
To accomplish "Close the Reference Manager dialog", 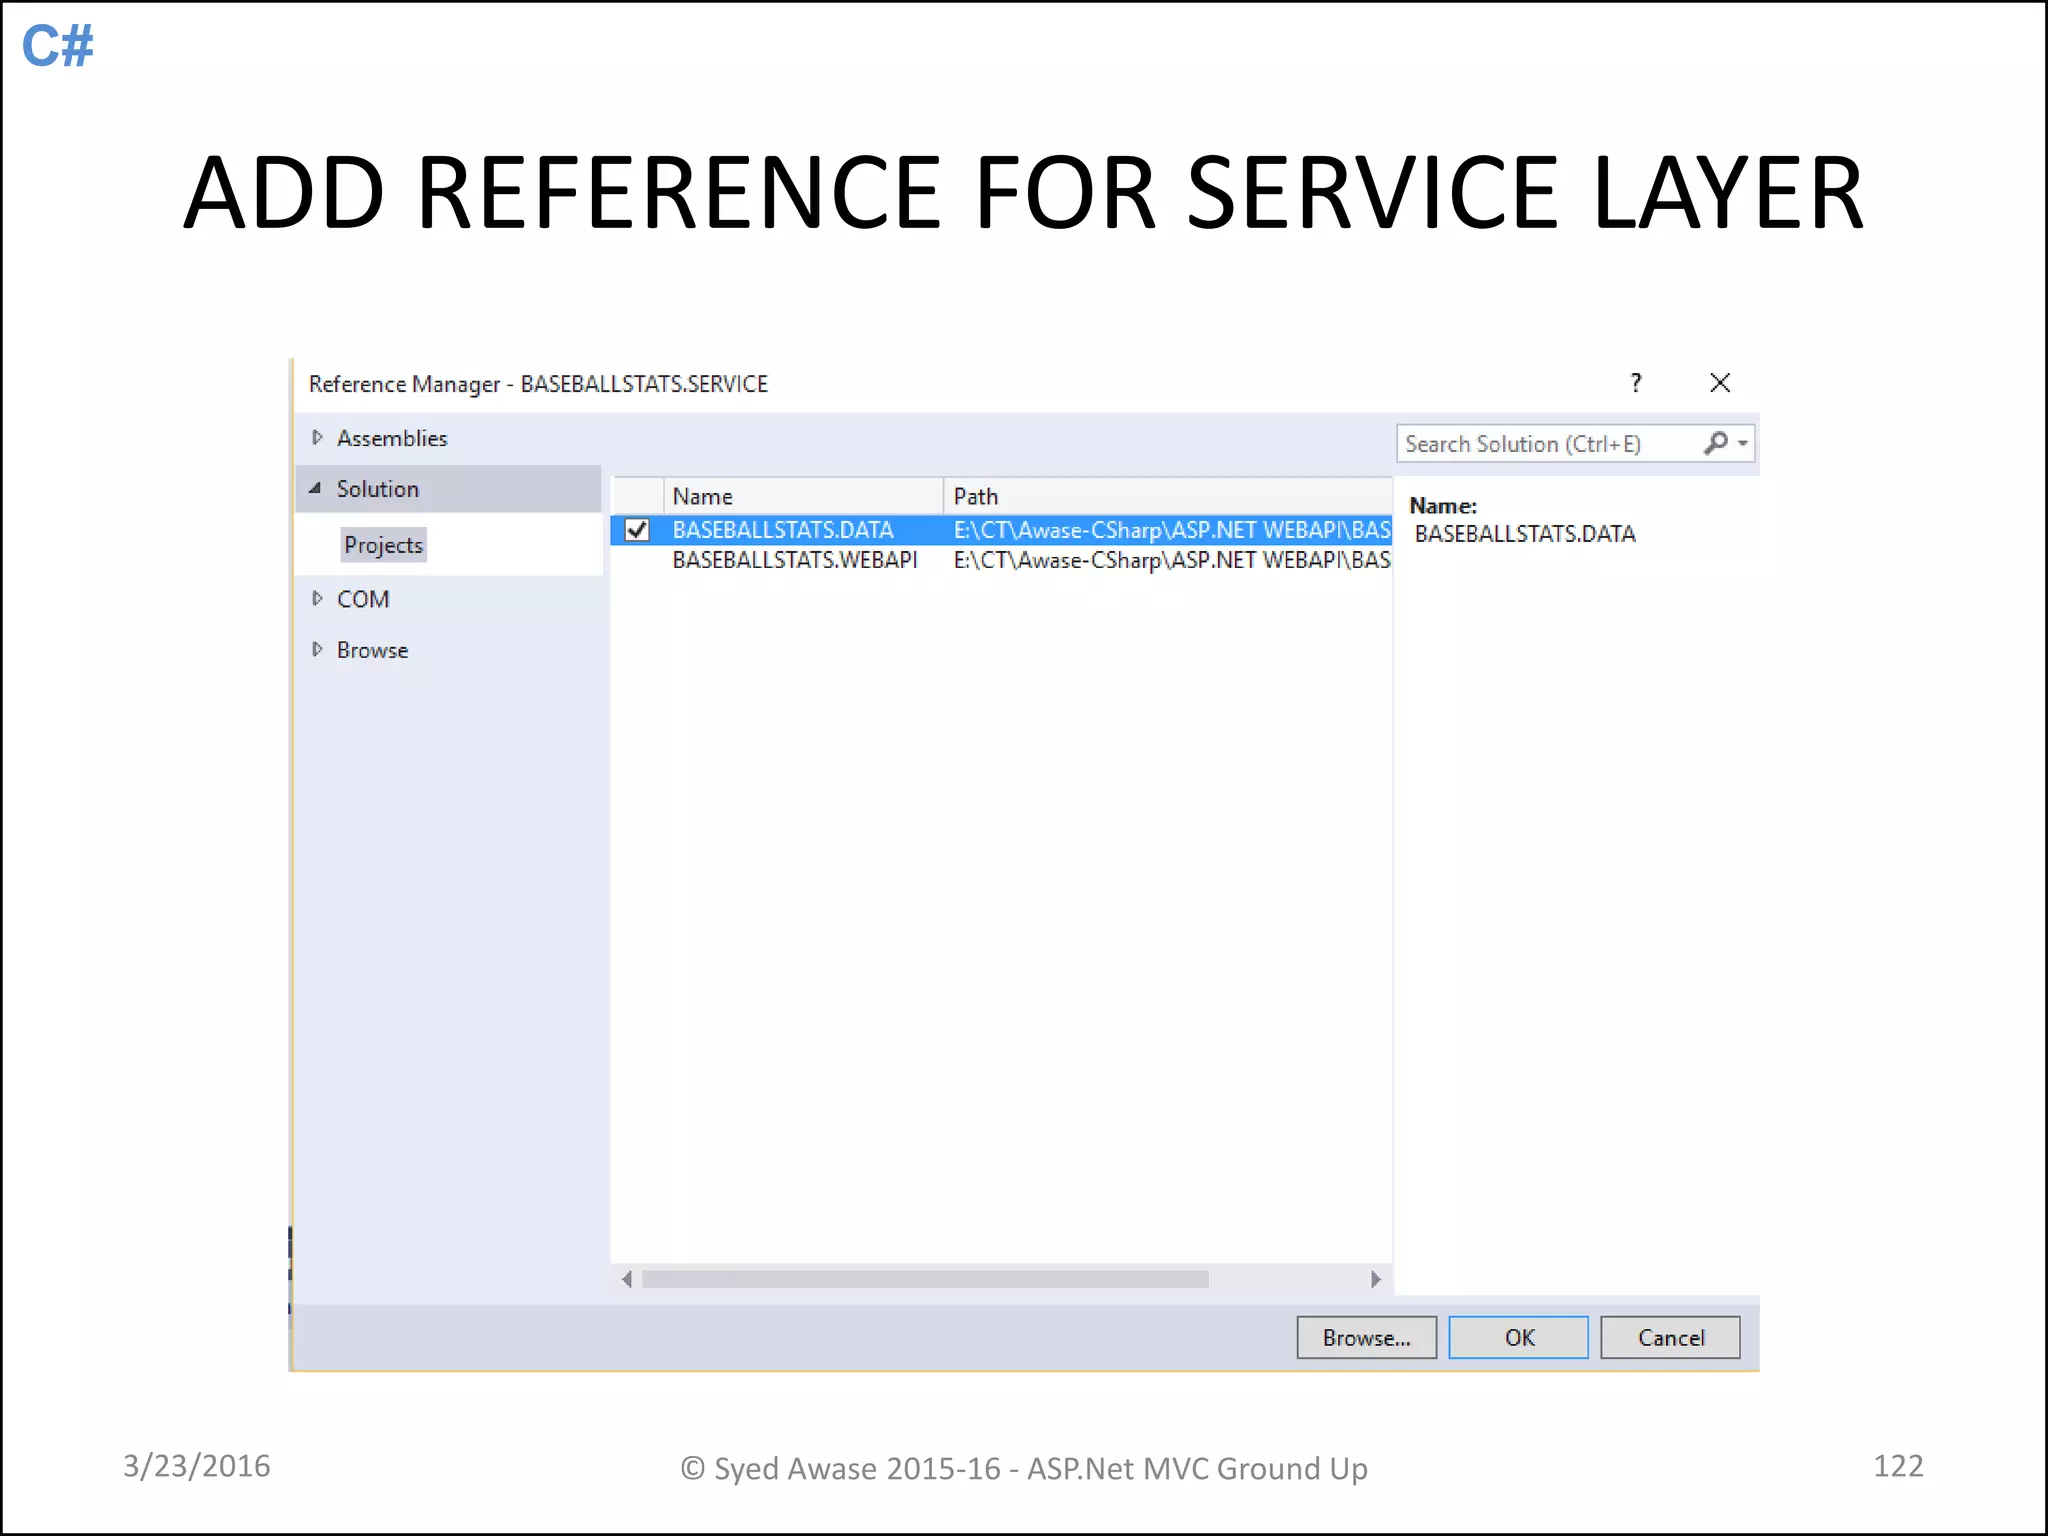I will 1720,382.
